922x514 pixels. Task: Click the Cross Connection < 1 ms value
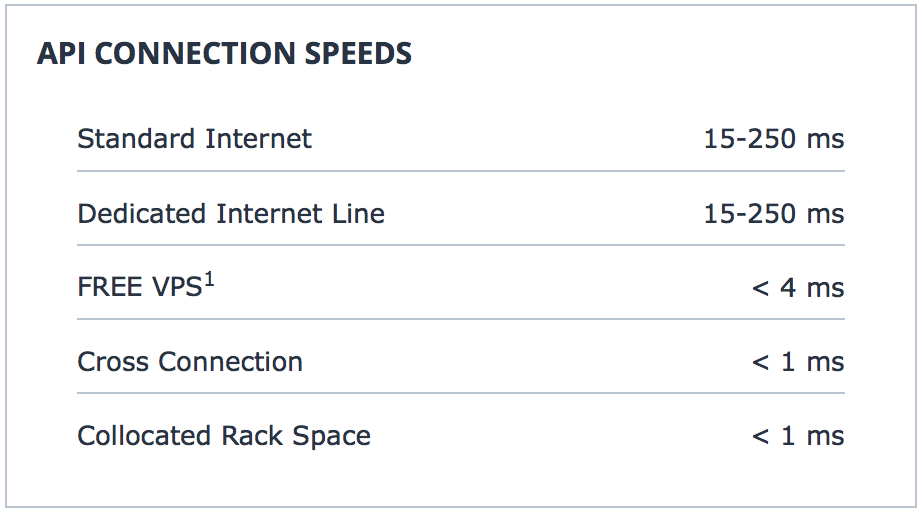click(797, 362)
